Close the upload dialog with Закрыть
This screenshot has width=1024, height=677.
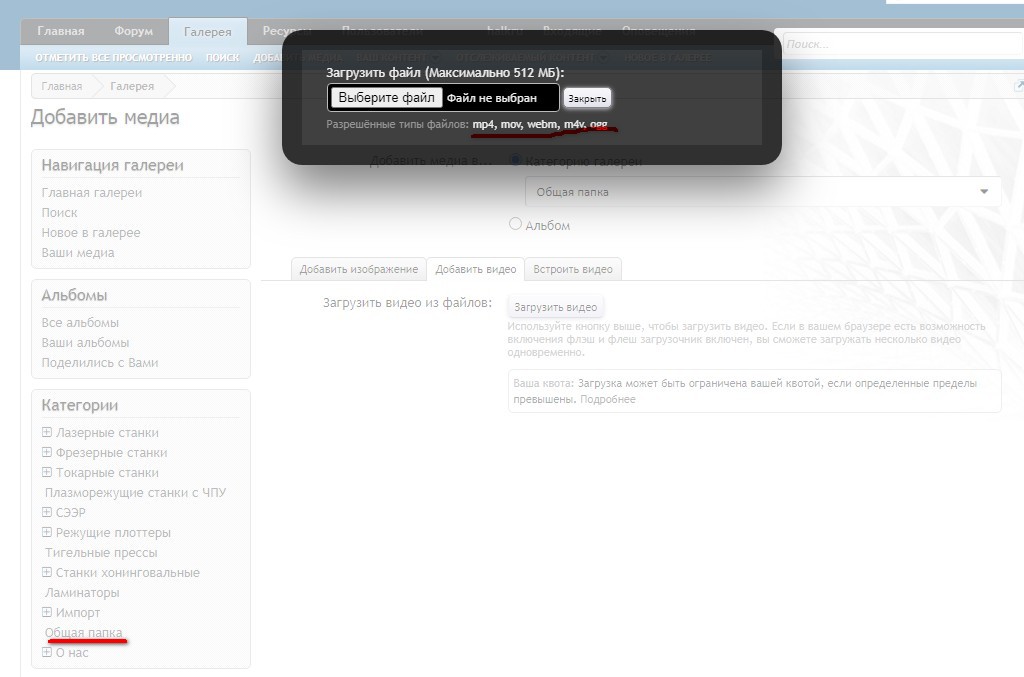[587, 99]
